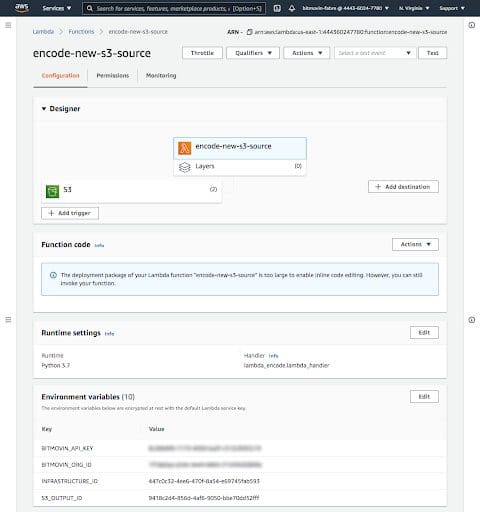Open the upper-right info panel icon
Viewport: 480px width, 512px height.
472,25
